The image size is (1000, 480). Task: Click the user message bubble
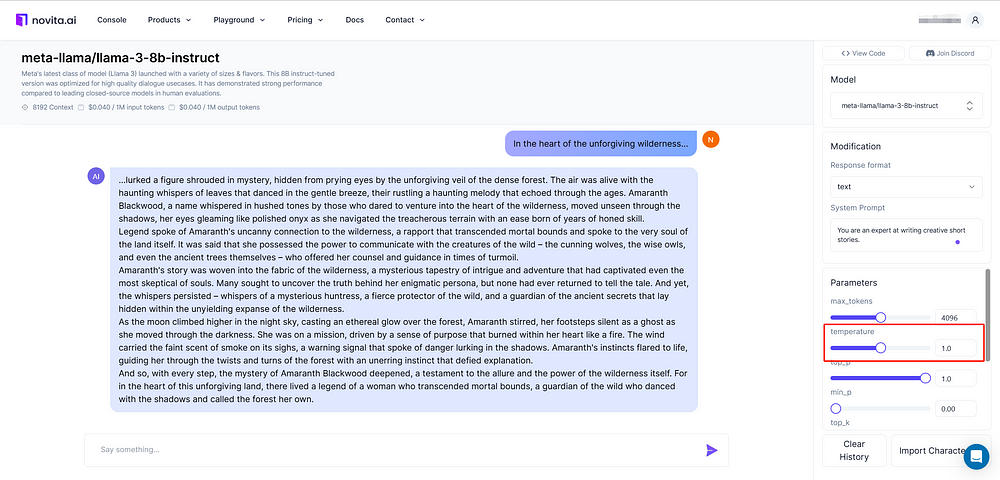point(600,144)
